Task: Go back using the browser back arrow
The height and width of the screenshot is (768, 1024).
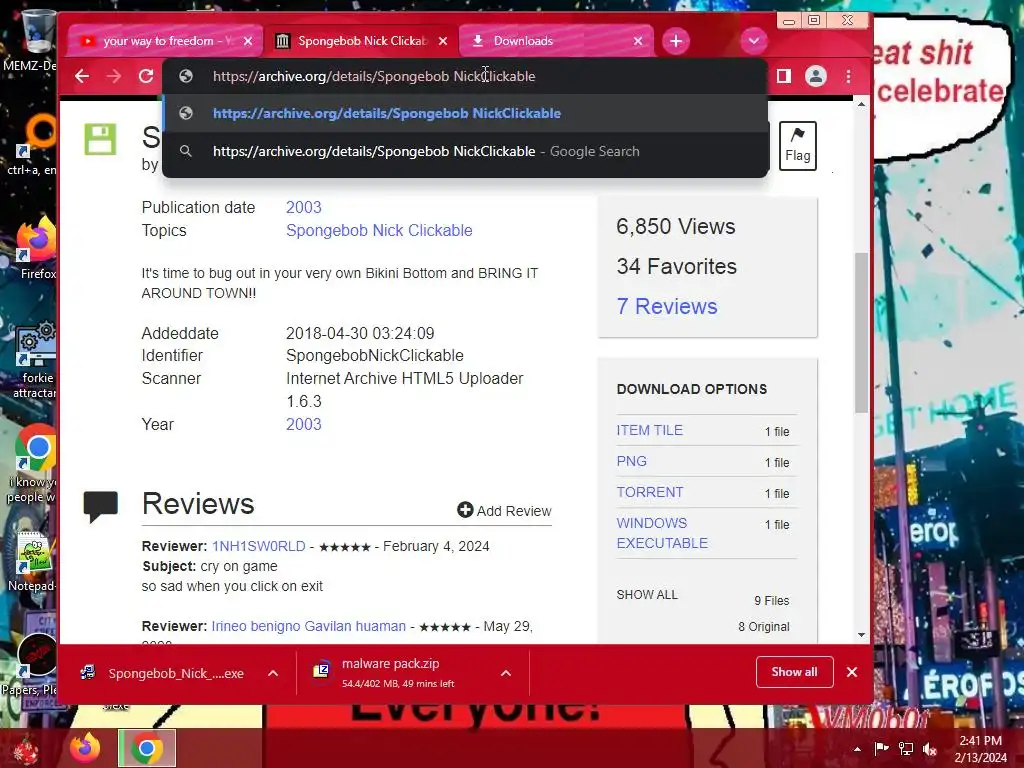Action: [82, 76]
